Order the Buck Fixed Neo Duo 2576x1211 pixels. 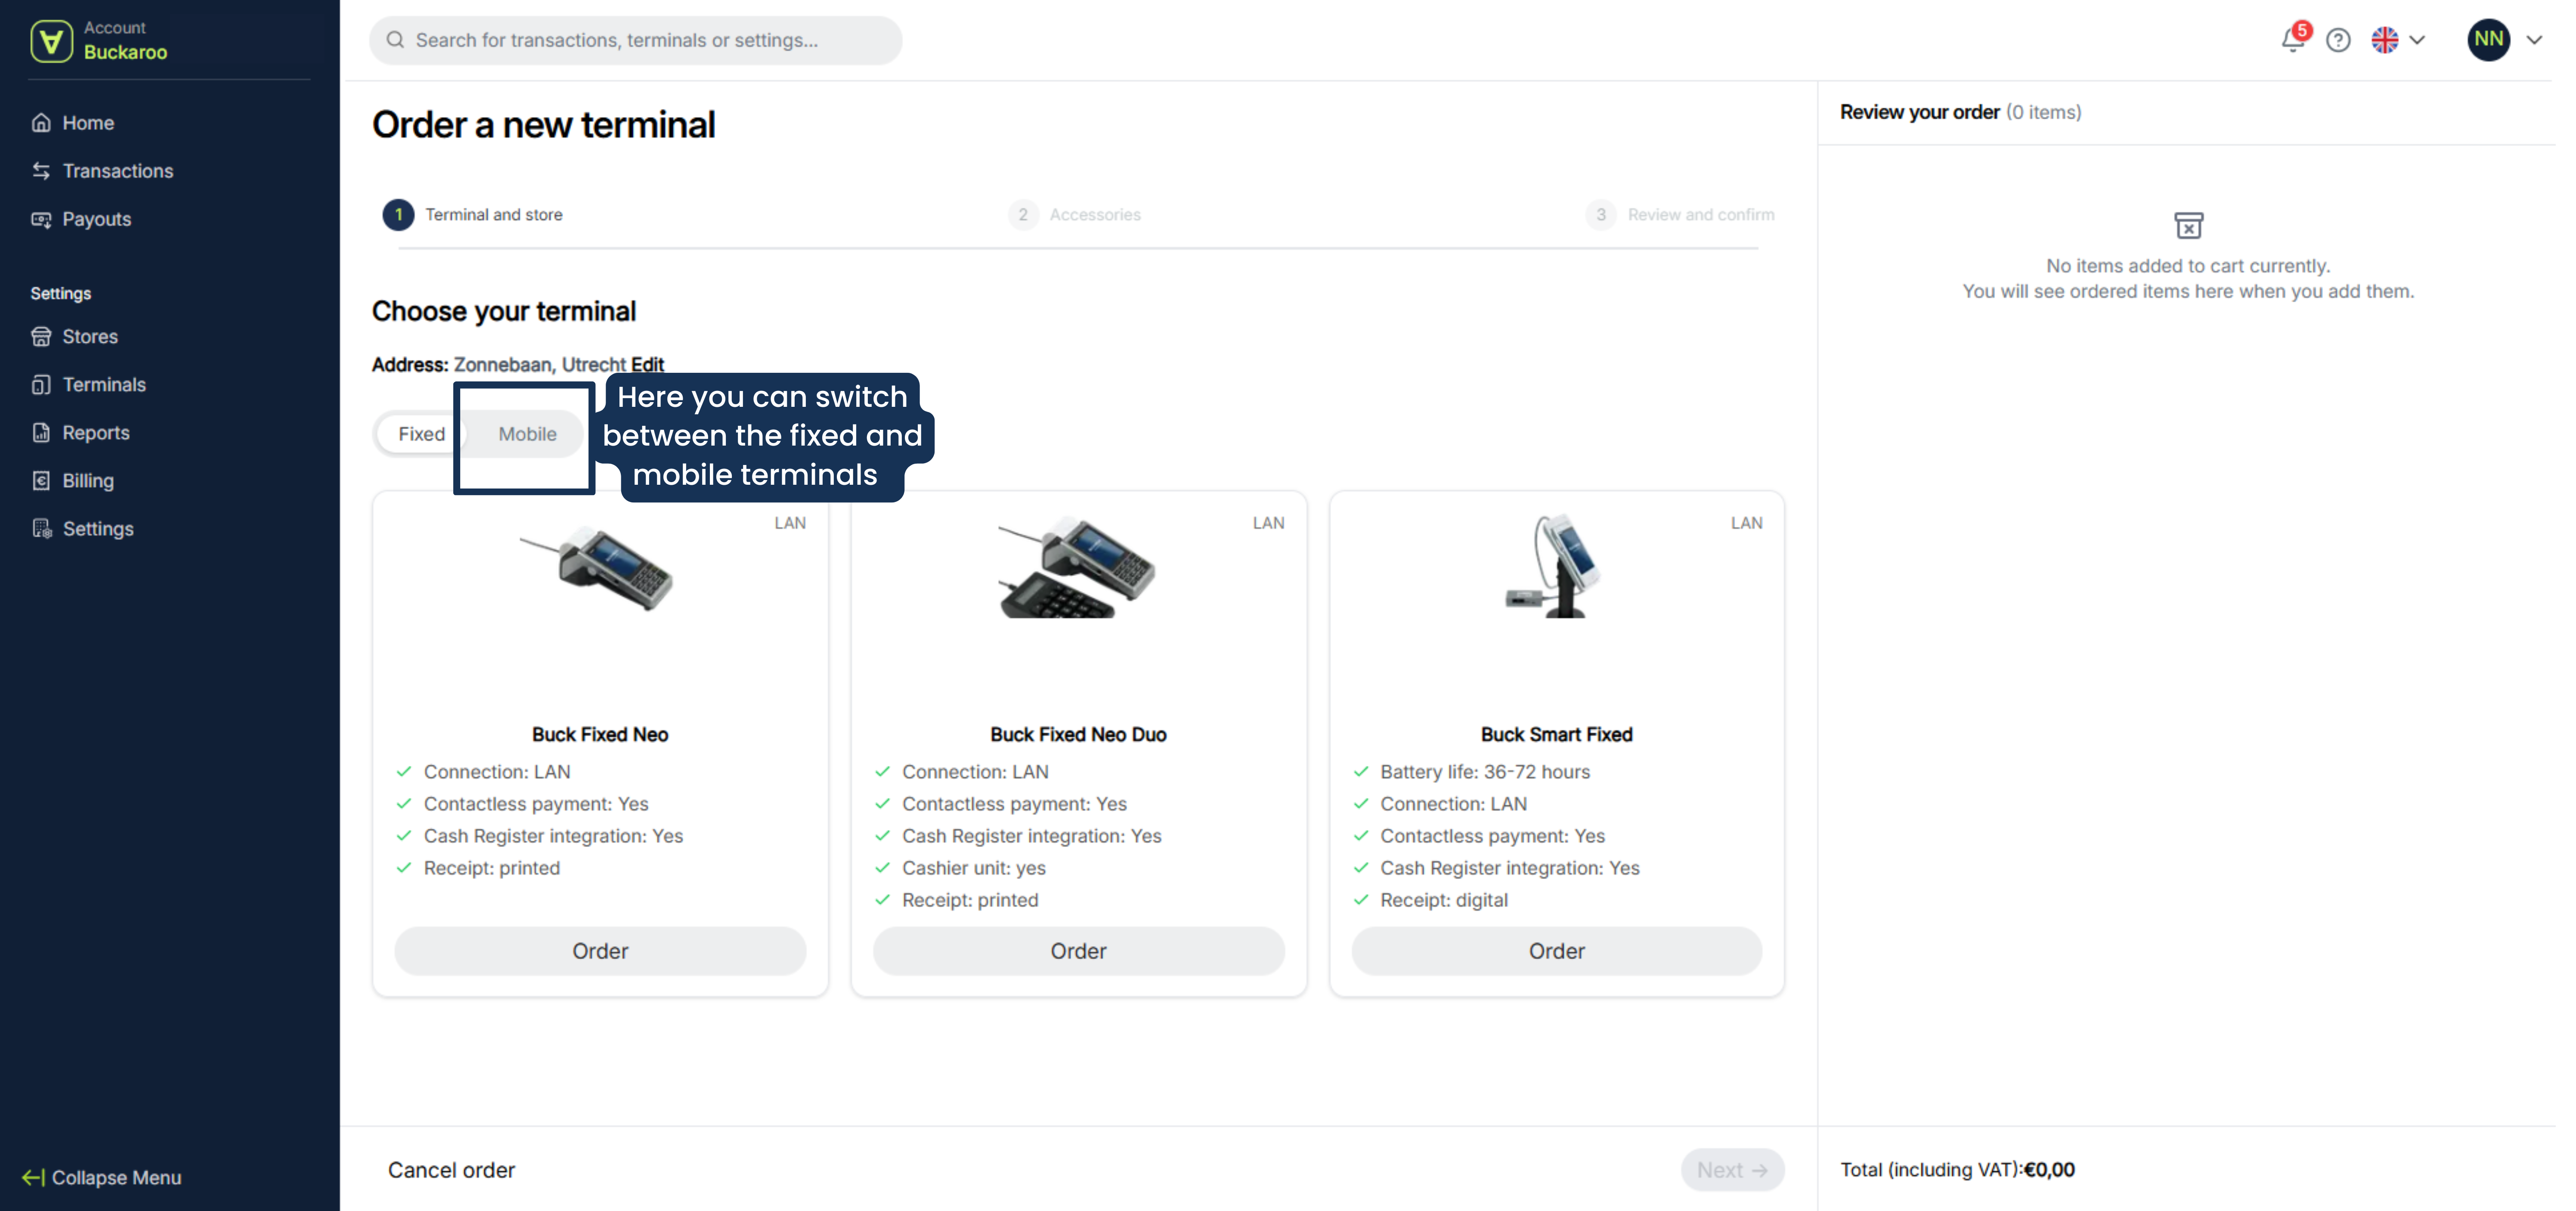(1078, 951)
